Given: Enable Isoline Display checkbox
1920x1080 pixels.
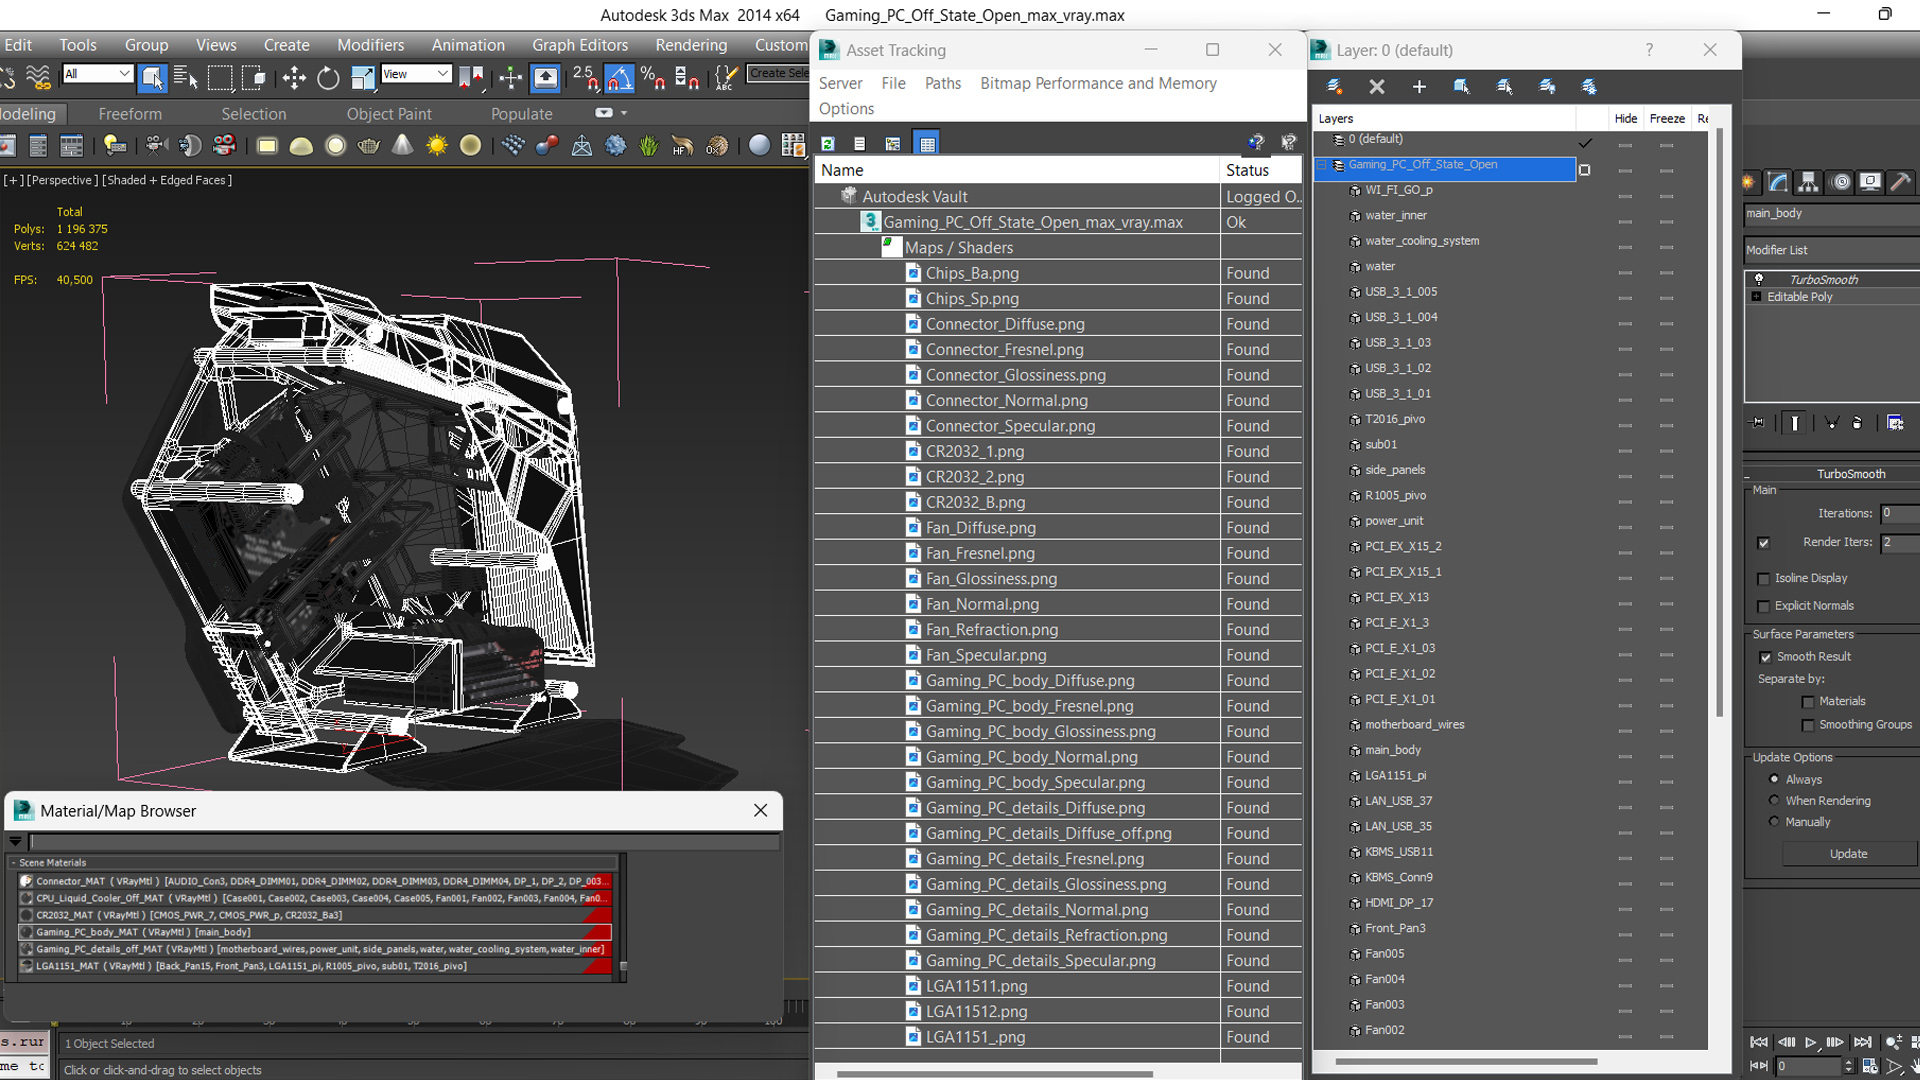Looking at the screenshot, I should click(x=1764, y=579).
